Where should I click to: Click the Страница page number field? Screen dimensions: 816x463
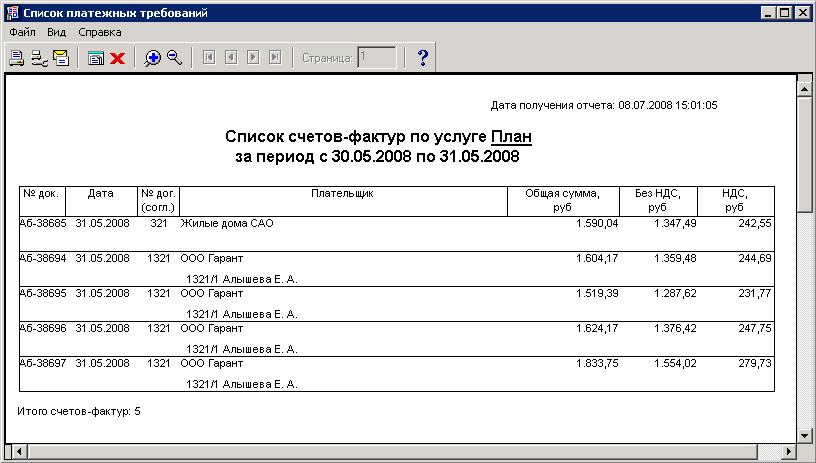377,58
